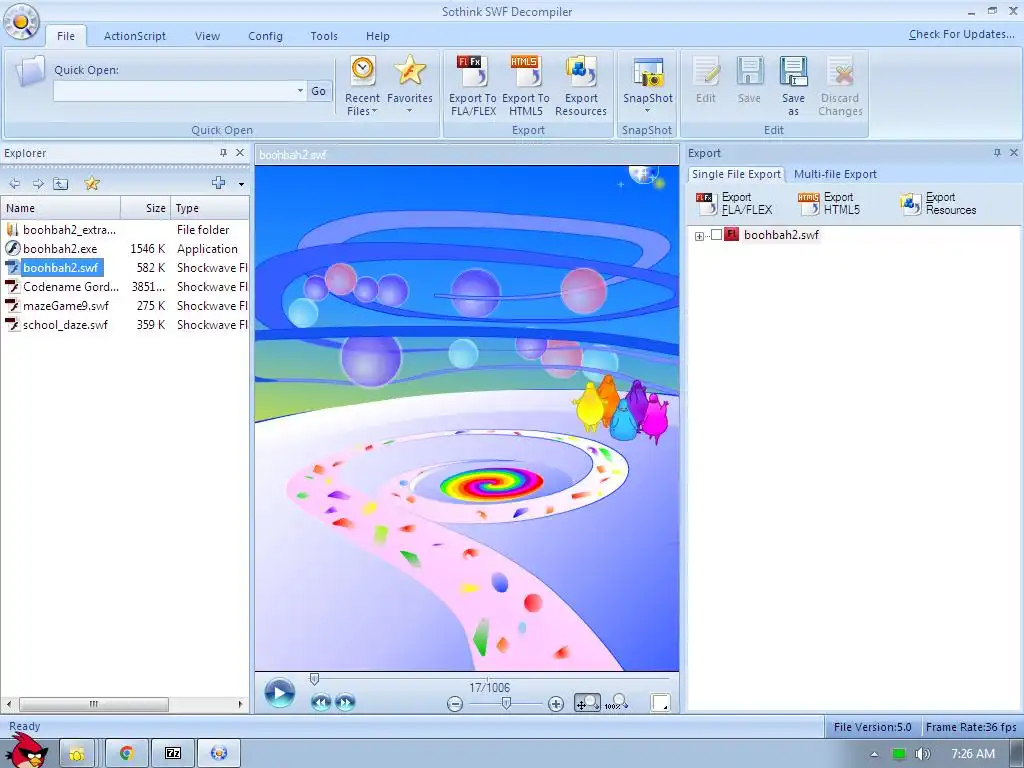Sort by the Type column header
Image resolution: width=1024 pixels, height=768 pixels.
click(210, 208)
